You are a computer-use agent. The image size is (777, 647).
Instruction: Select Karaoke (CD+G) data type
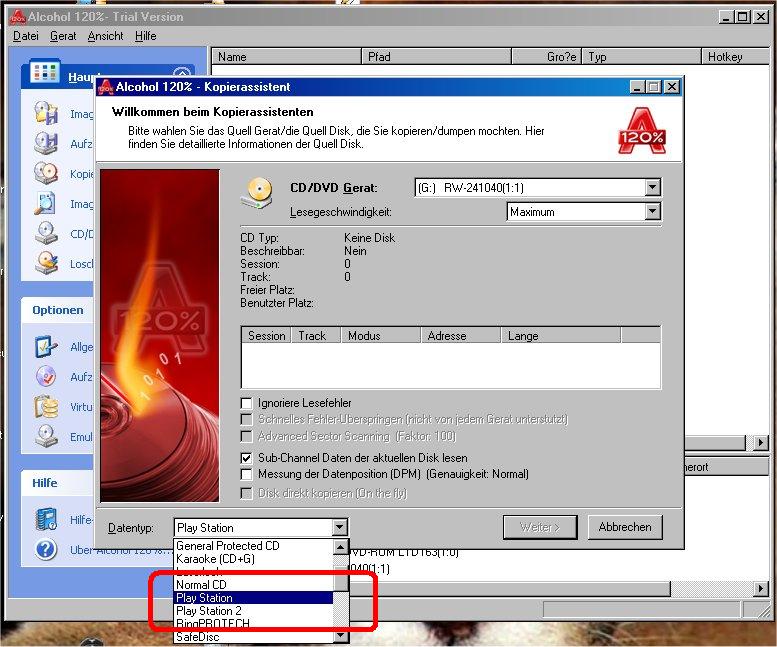[x=254, y=559]
